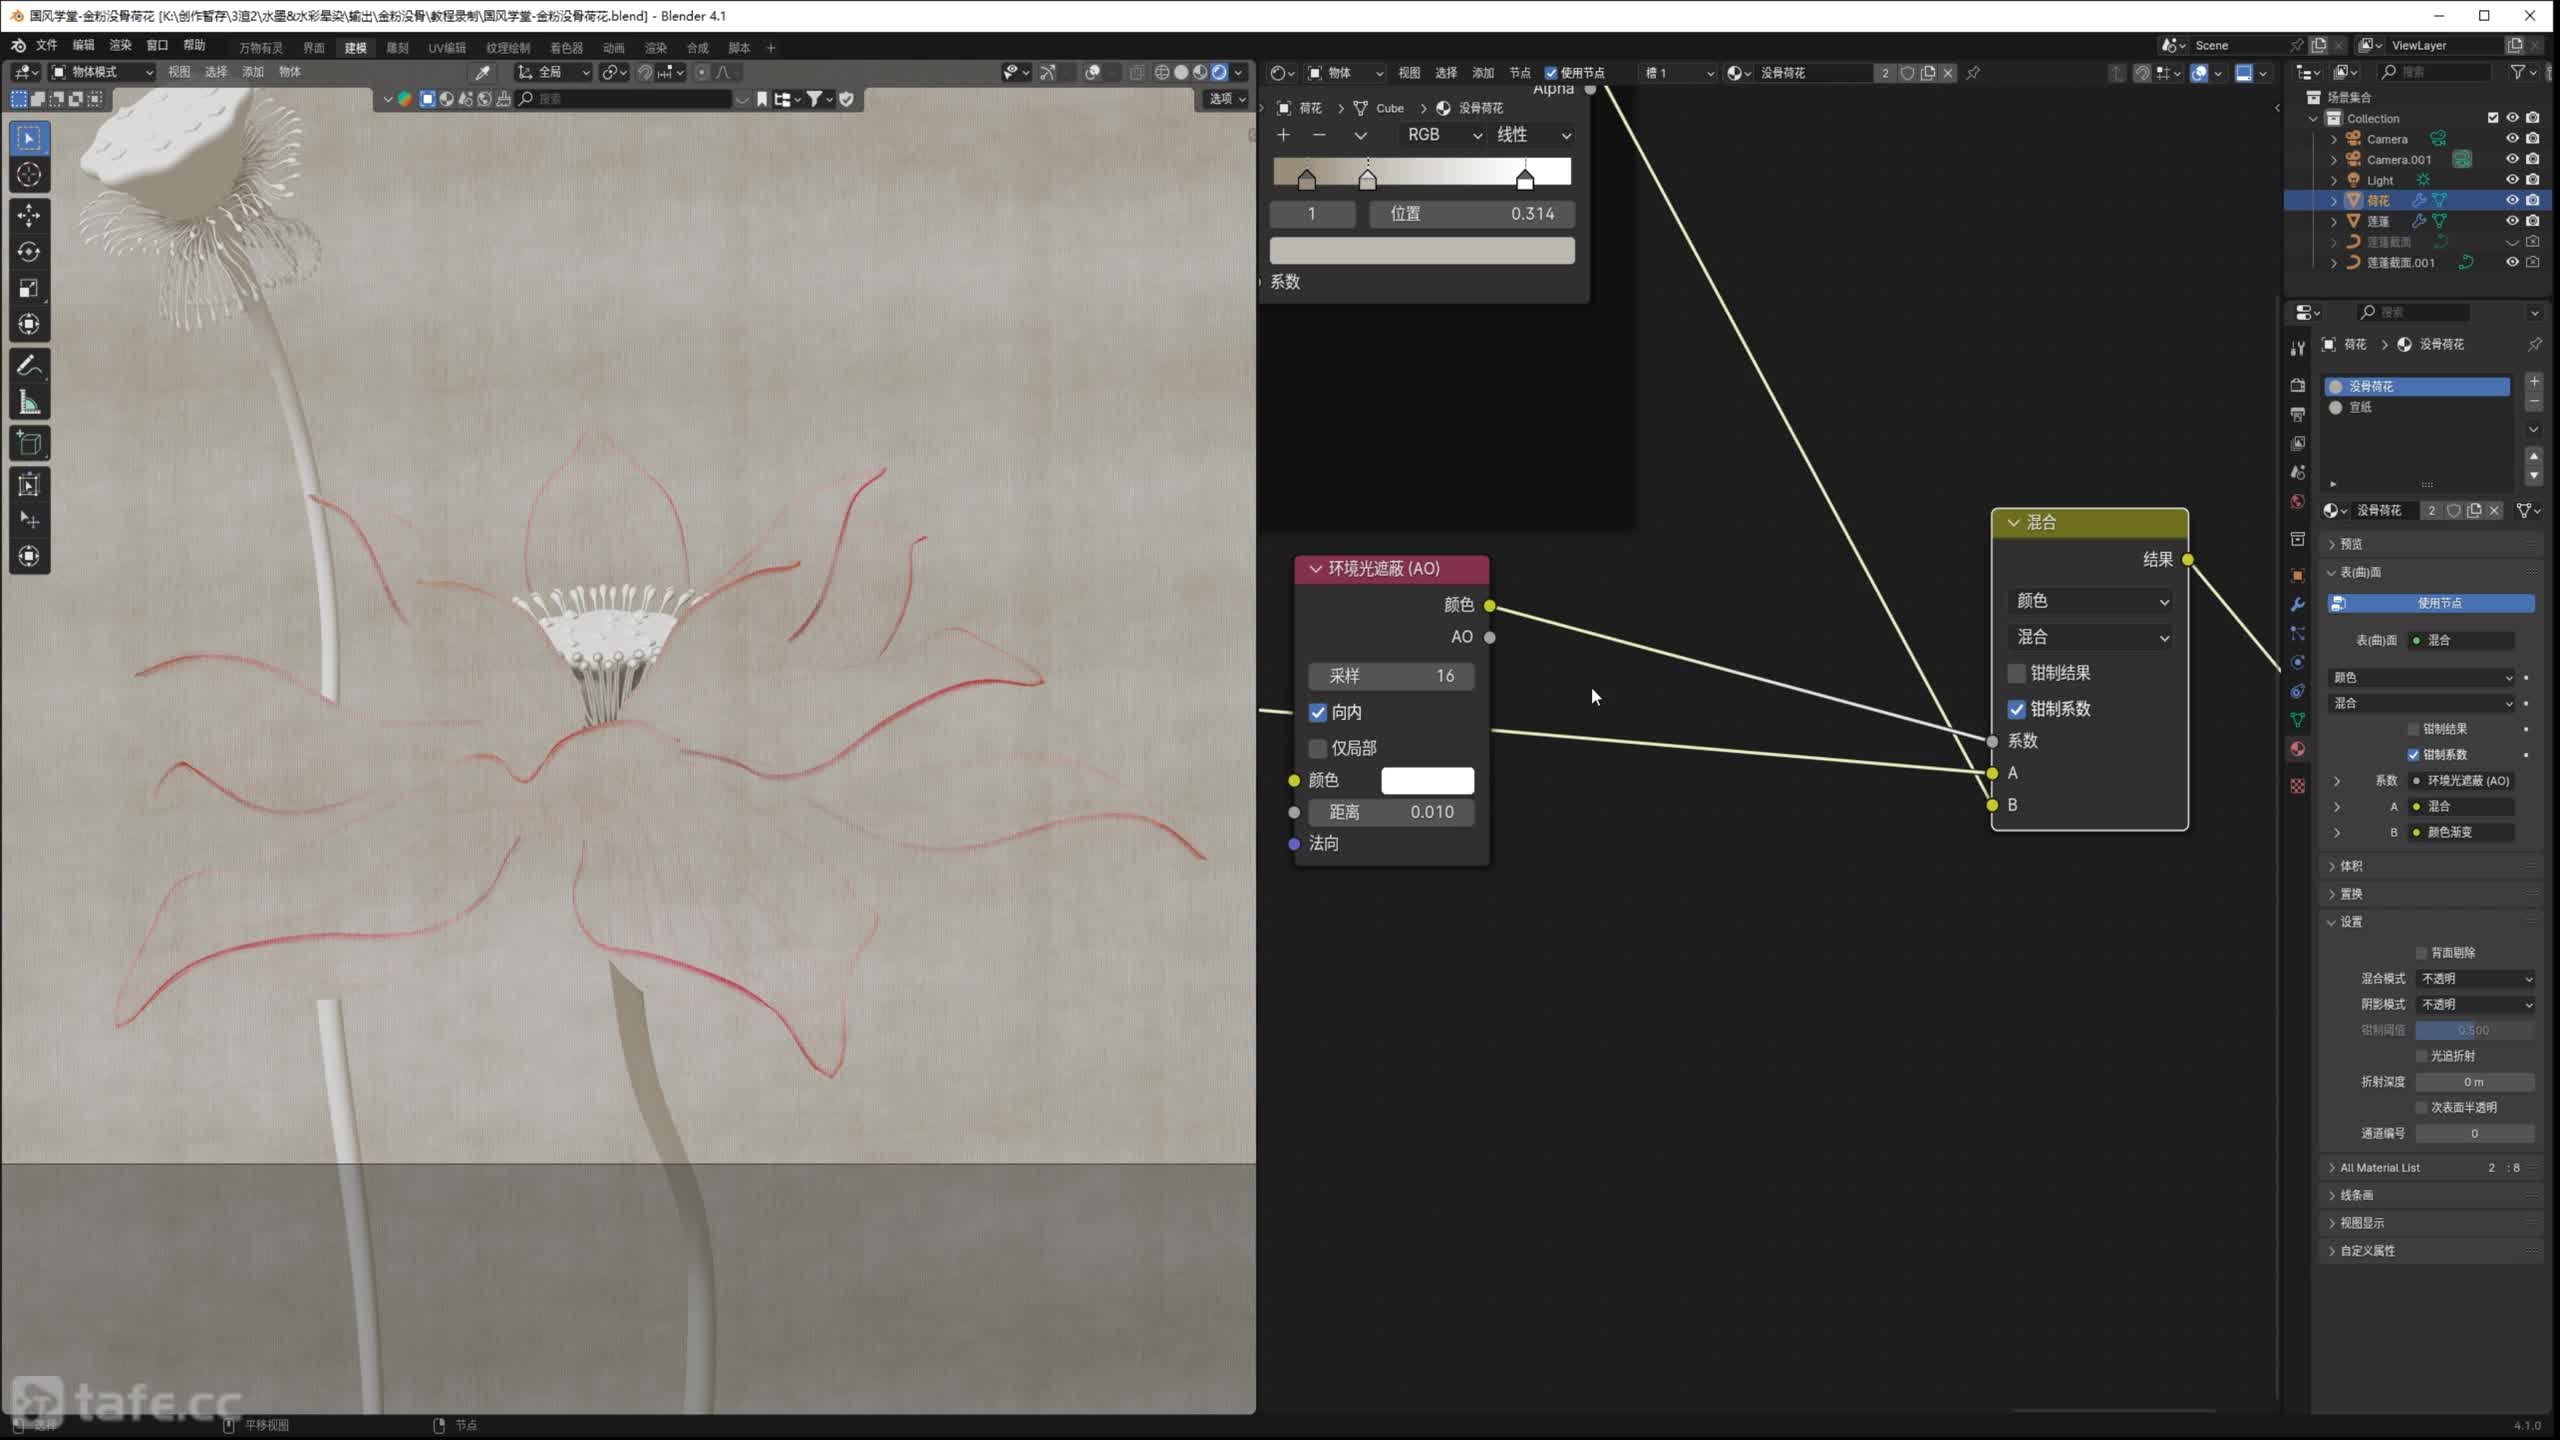Open the Modifiers wrench properties tab

pos(2297,604)
